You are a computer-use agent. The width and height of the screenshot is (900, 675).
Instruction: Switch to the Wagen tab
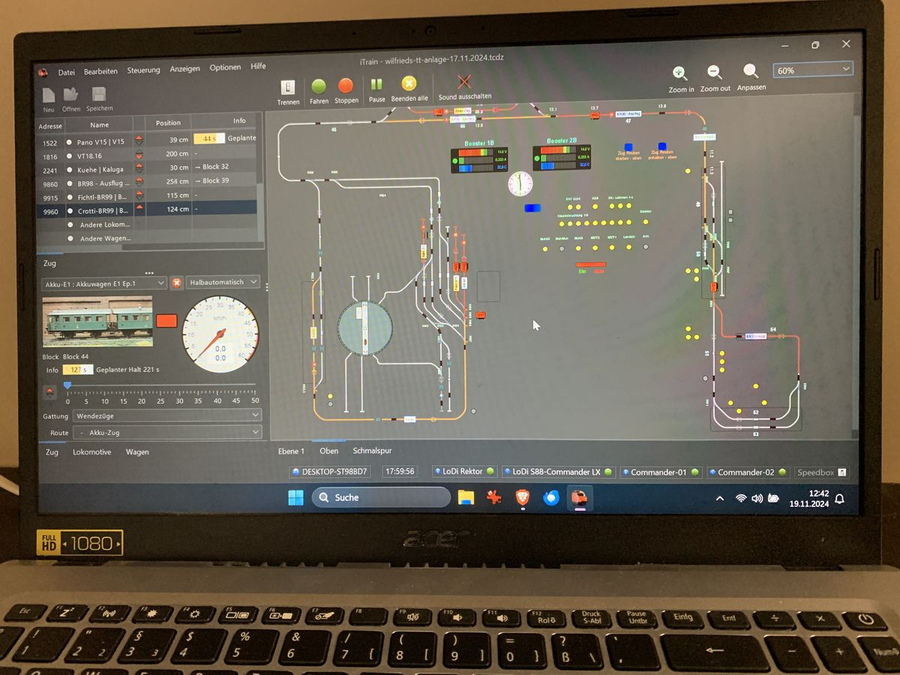click(x=137, y=452)
